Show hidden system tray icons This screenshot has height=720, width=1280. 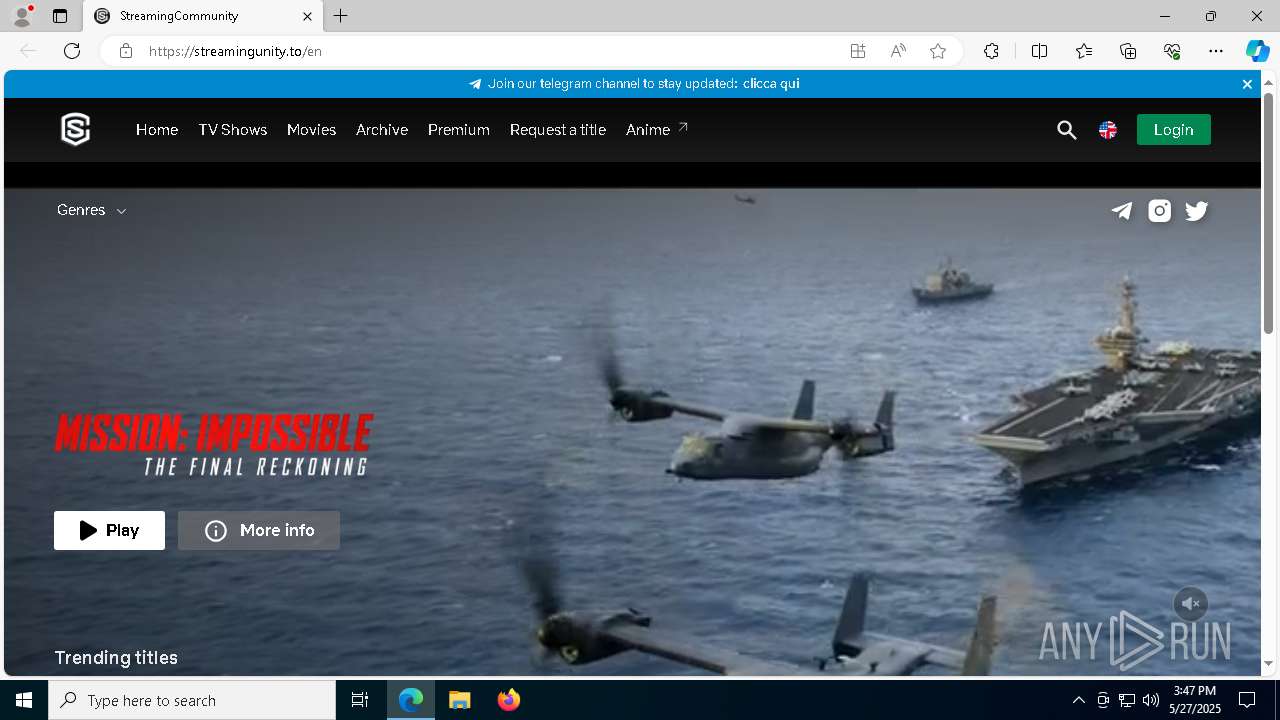[1078, 700]
